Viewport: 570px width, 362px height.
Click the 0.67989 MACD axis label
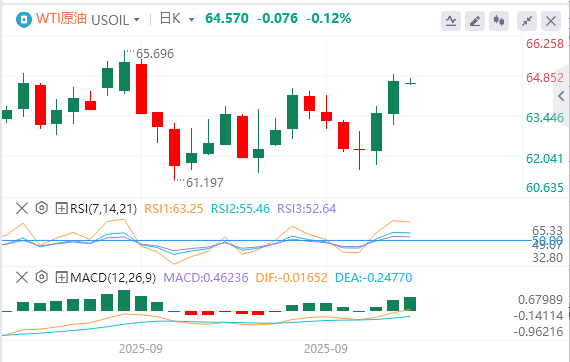click(540, 300)
